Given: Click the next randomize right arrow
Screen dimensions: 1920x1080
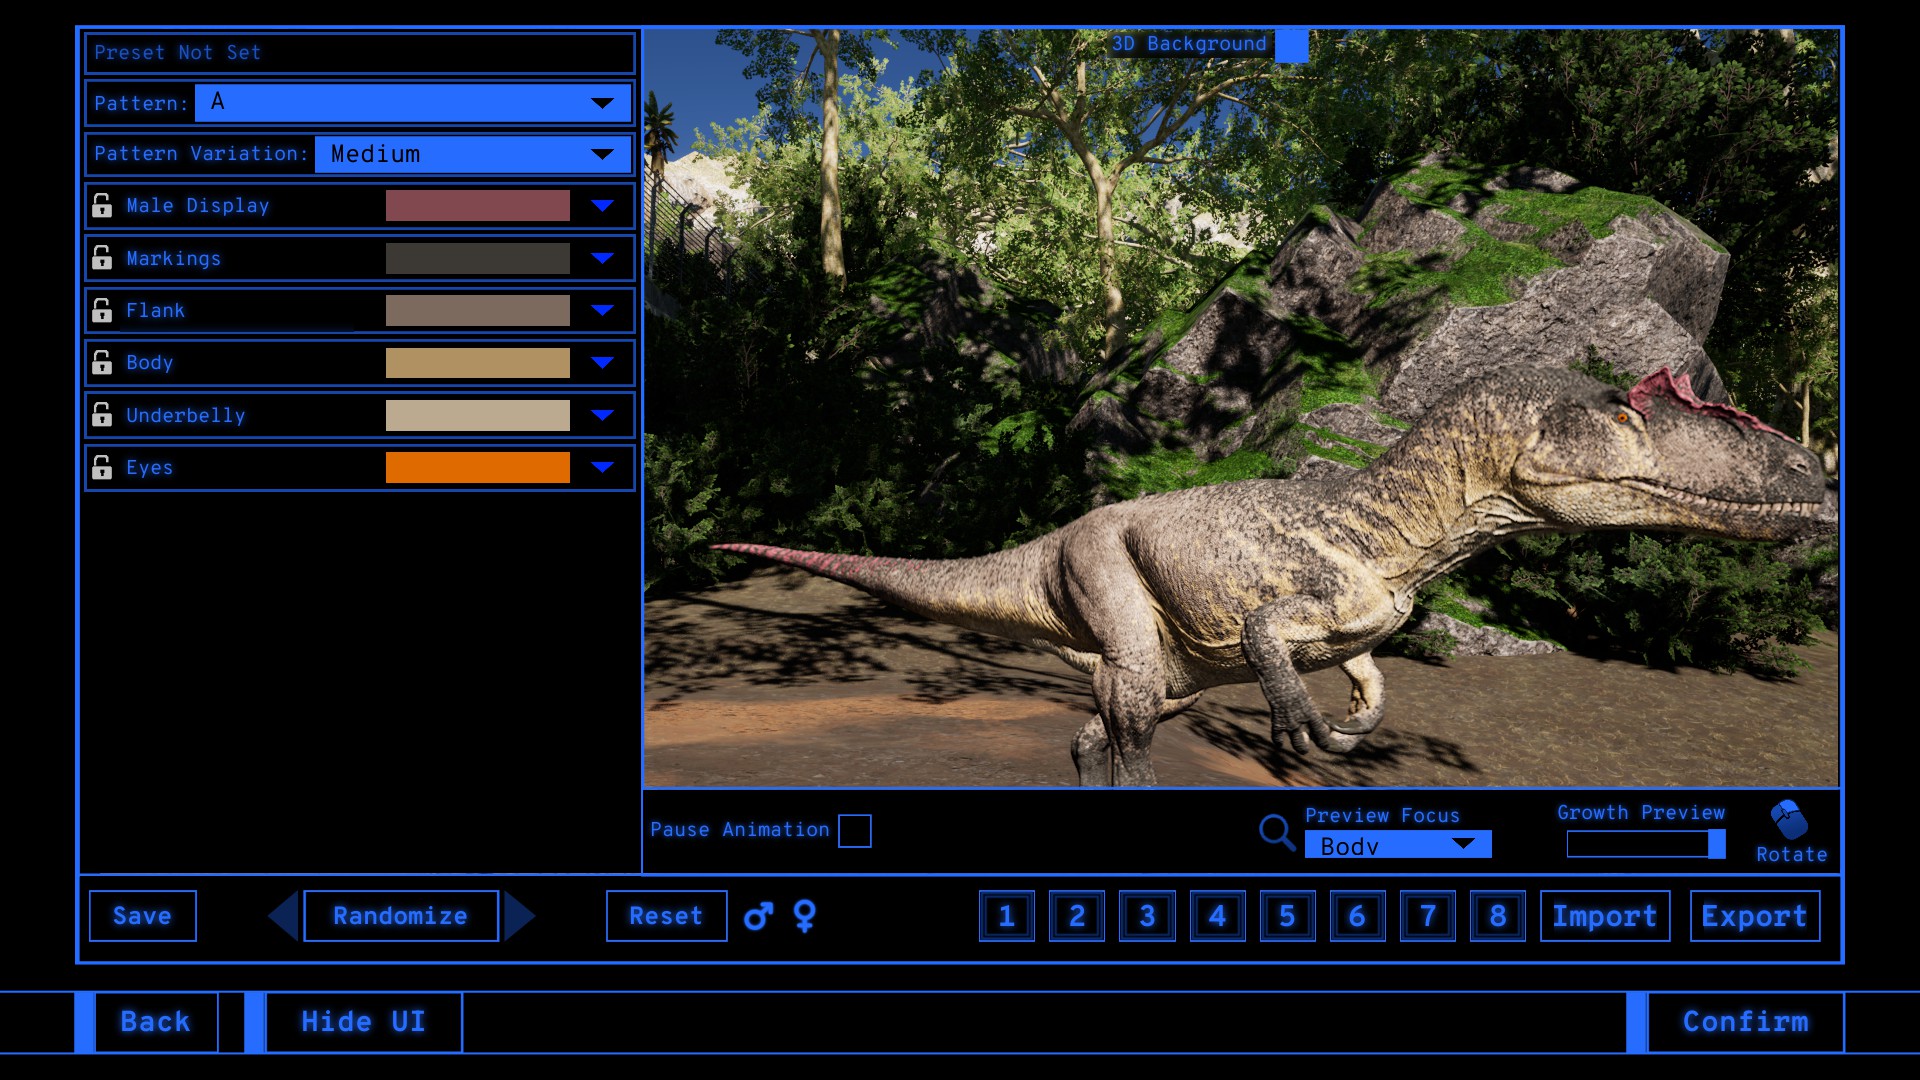Looking at the screenshot, I should coord(519,916).
